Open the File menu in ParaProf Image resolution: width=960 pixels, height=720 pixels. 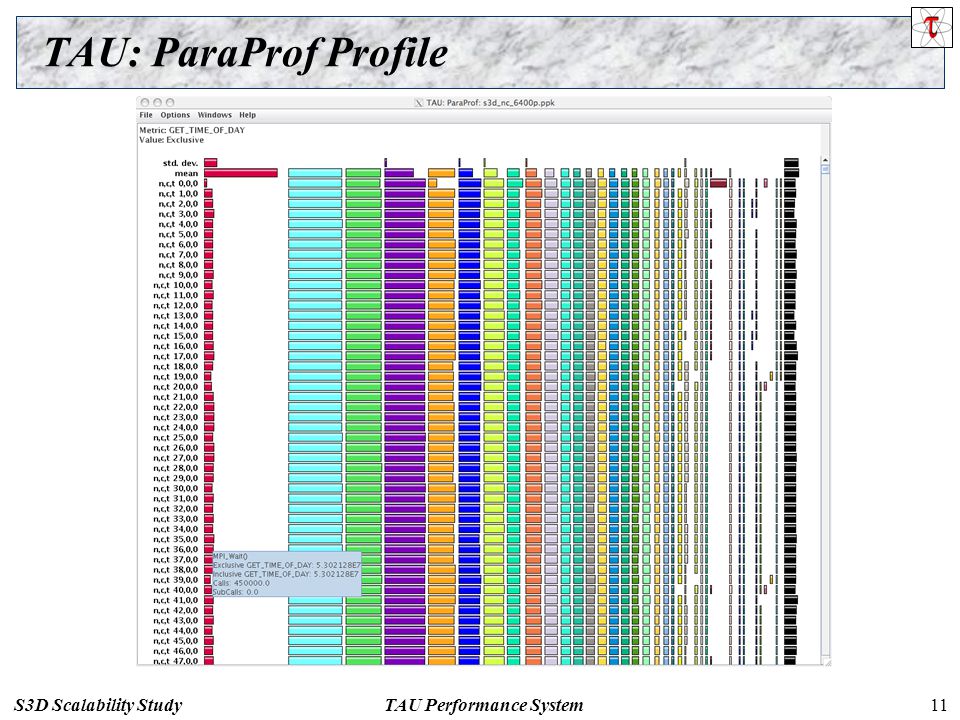(x=146, y=115)
